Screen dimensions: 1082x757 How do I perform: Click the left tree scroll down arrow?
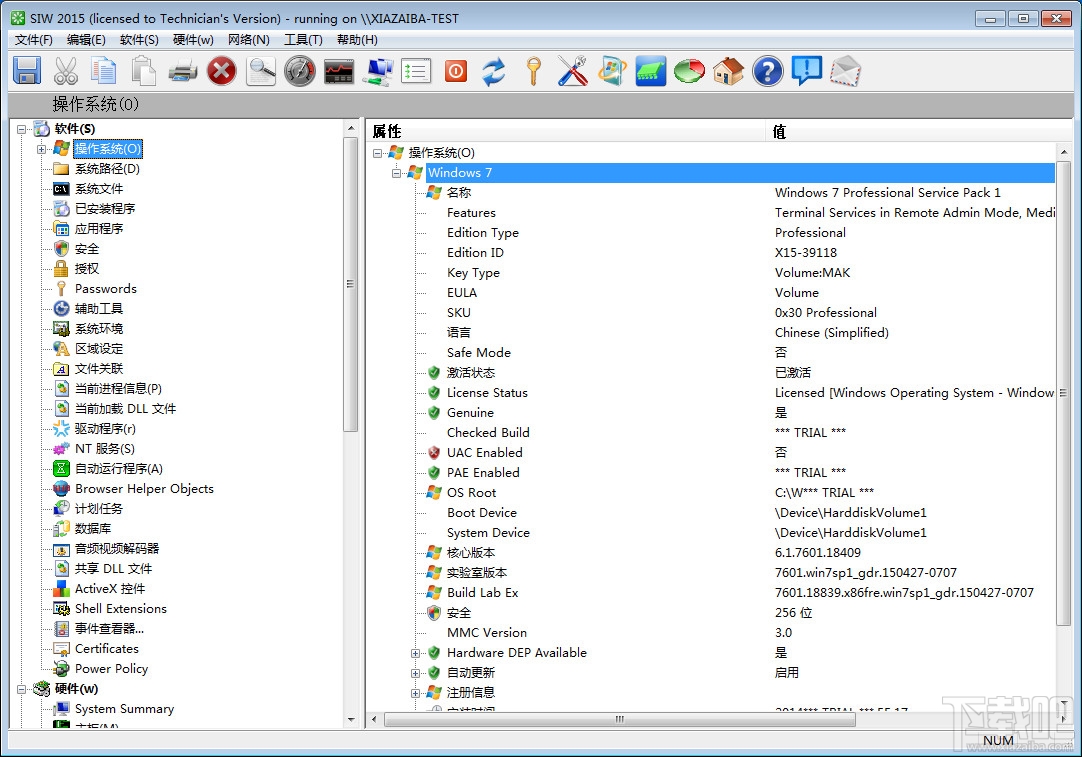tap(351, 720)
